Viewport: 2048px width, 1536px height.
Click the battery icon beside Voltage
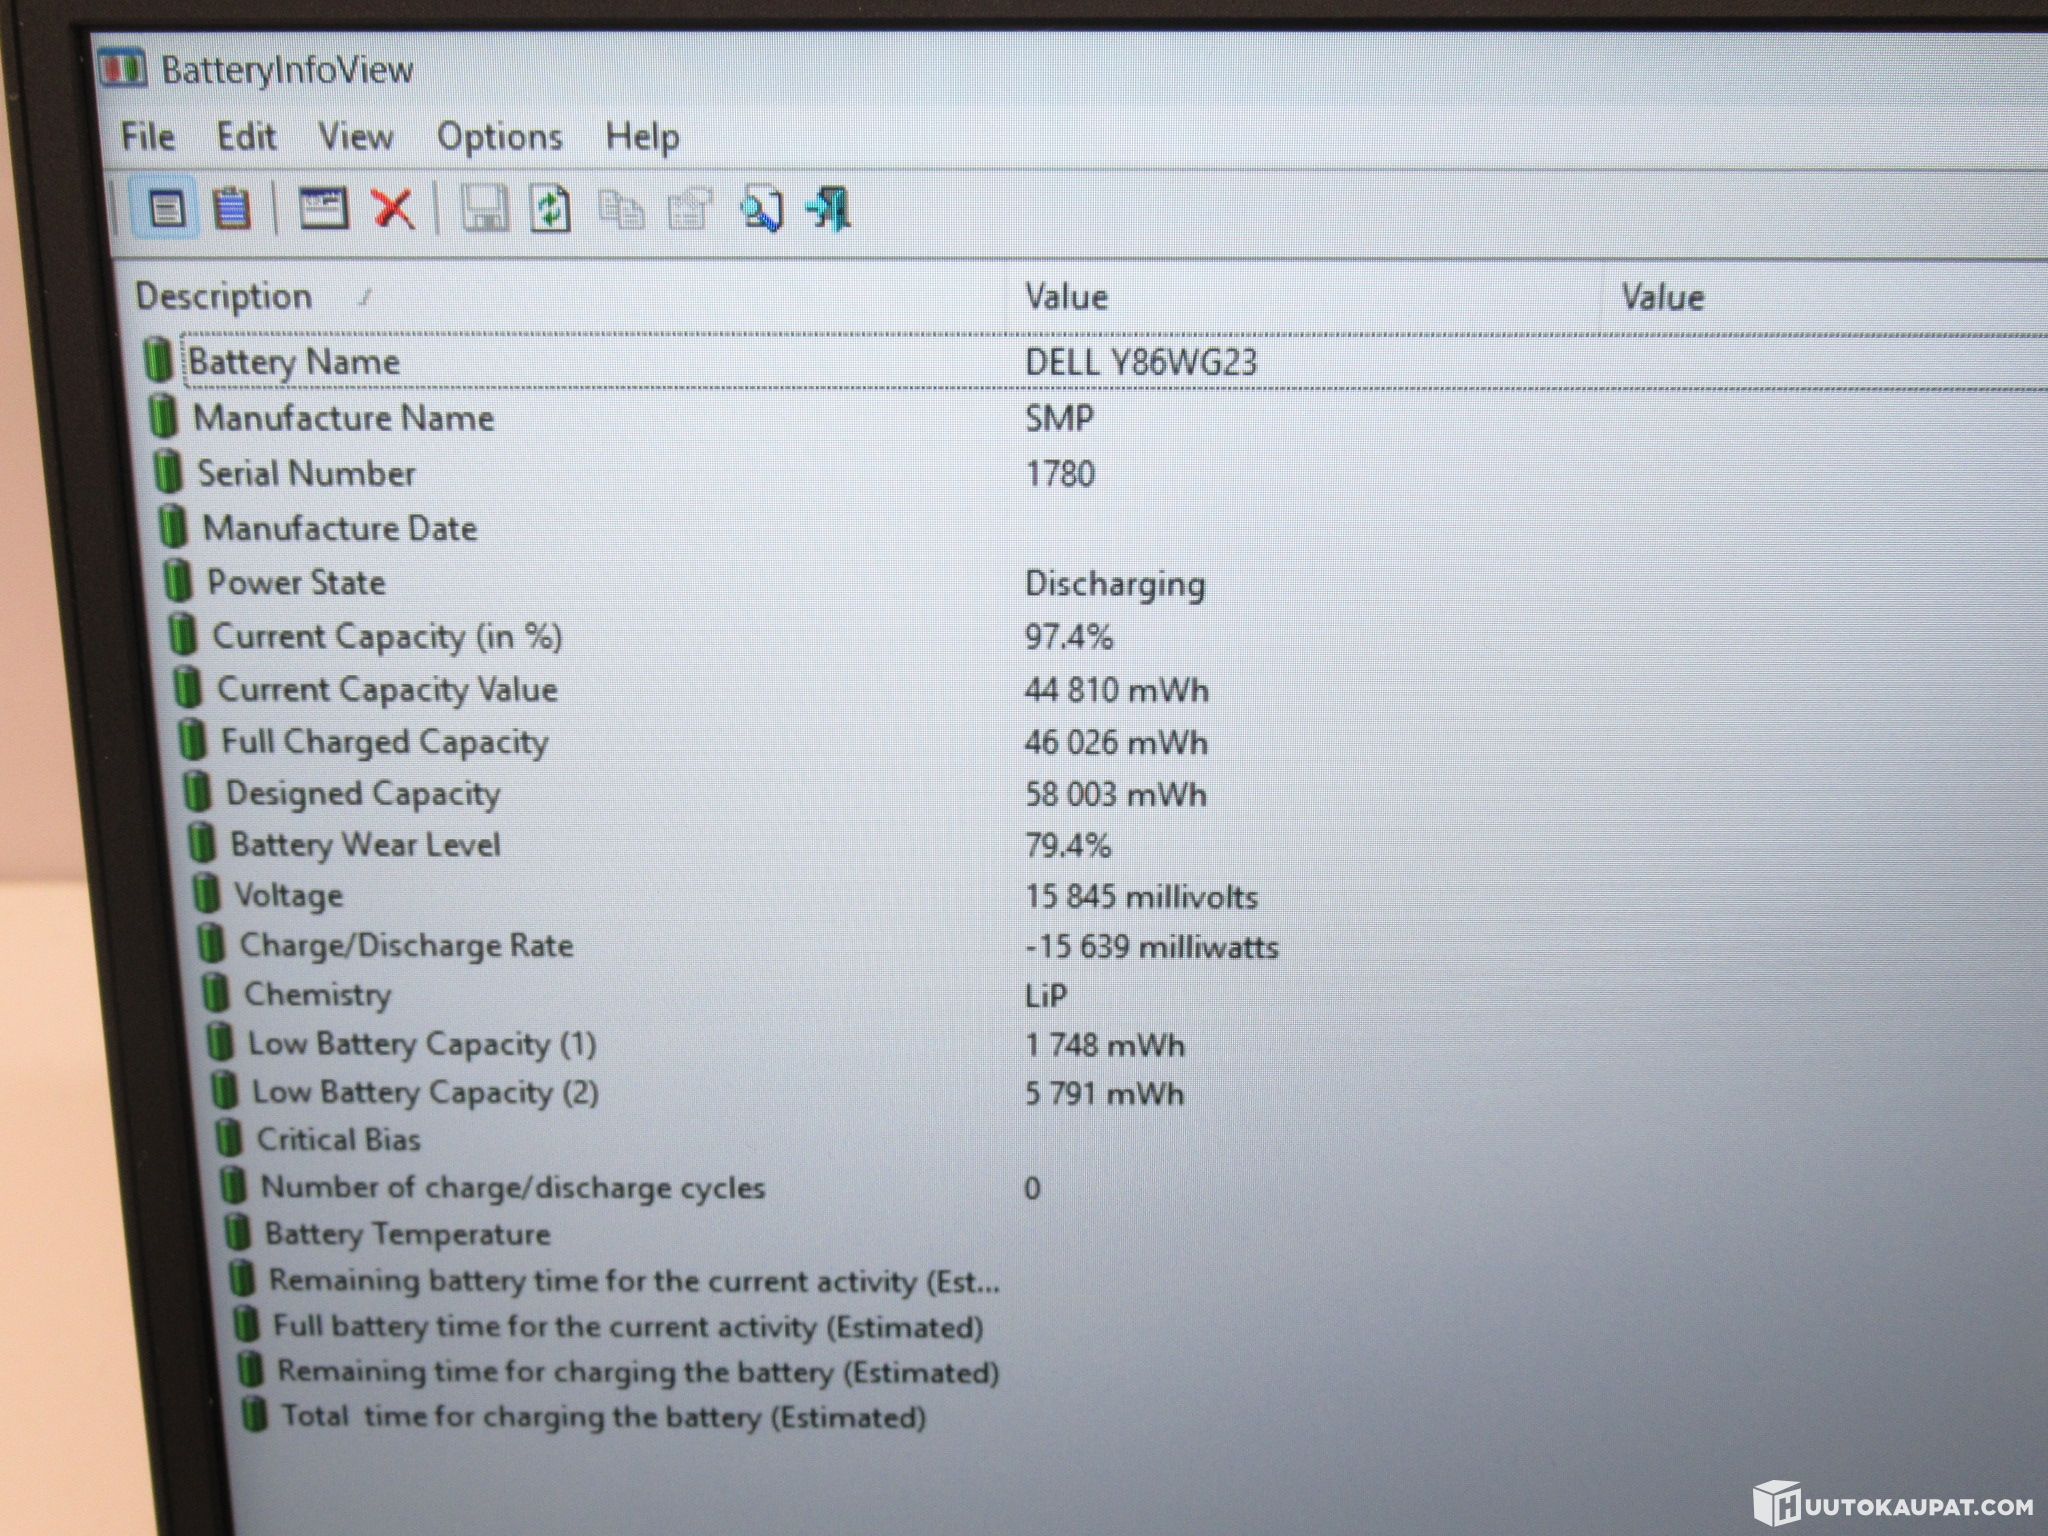206,892
